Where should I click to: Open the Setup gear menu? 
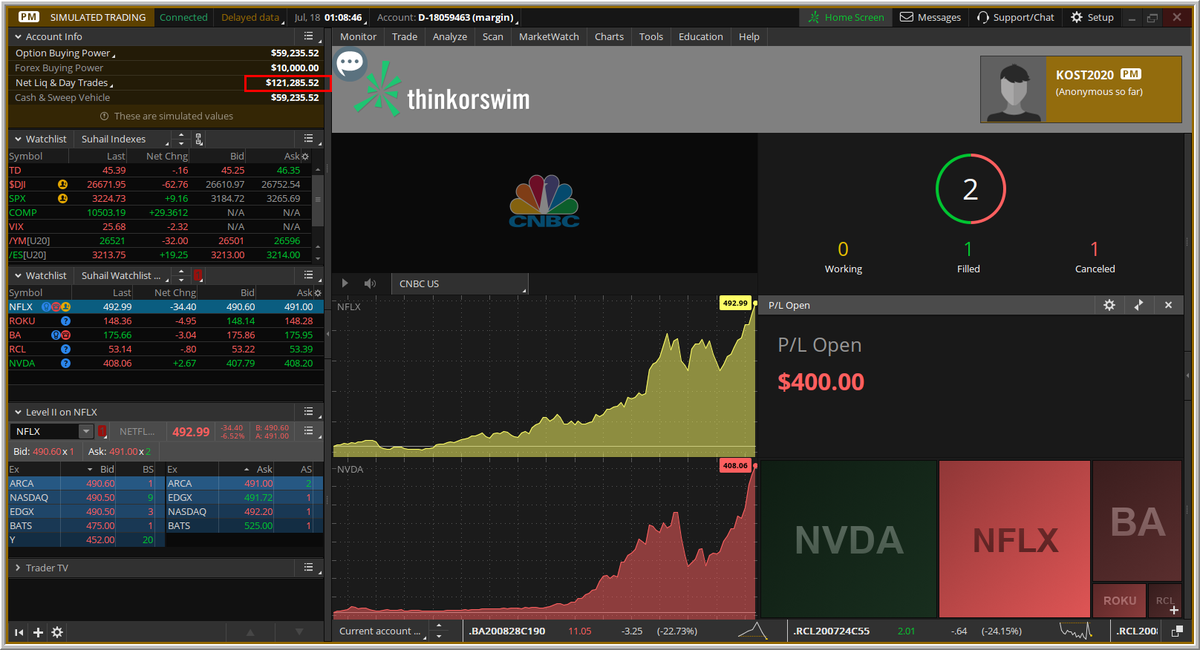tap(1092, 17)
